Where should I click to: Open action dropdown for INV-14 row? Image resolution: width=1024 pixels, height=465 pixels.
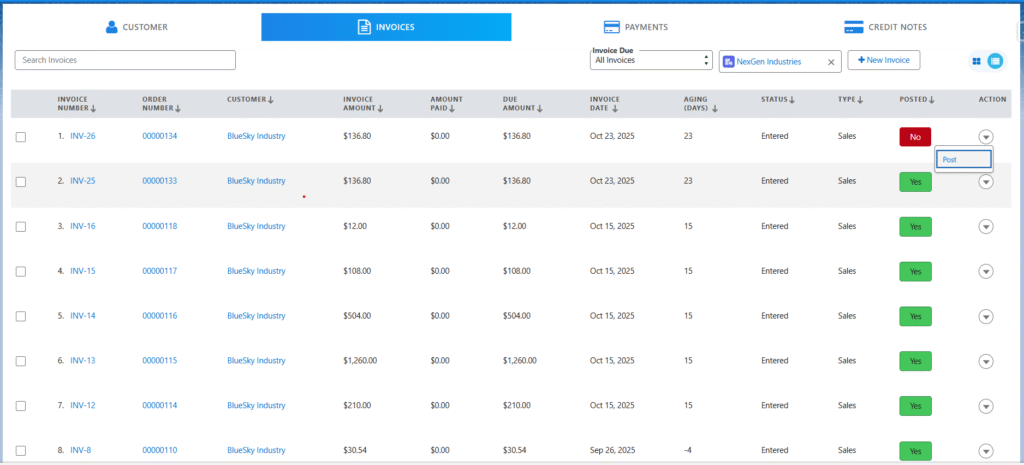click(986, 316)
